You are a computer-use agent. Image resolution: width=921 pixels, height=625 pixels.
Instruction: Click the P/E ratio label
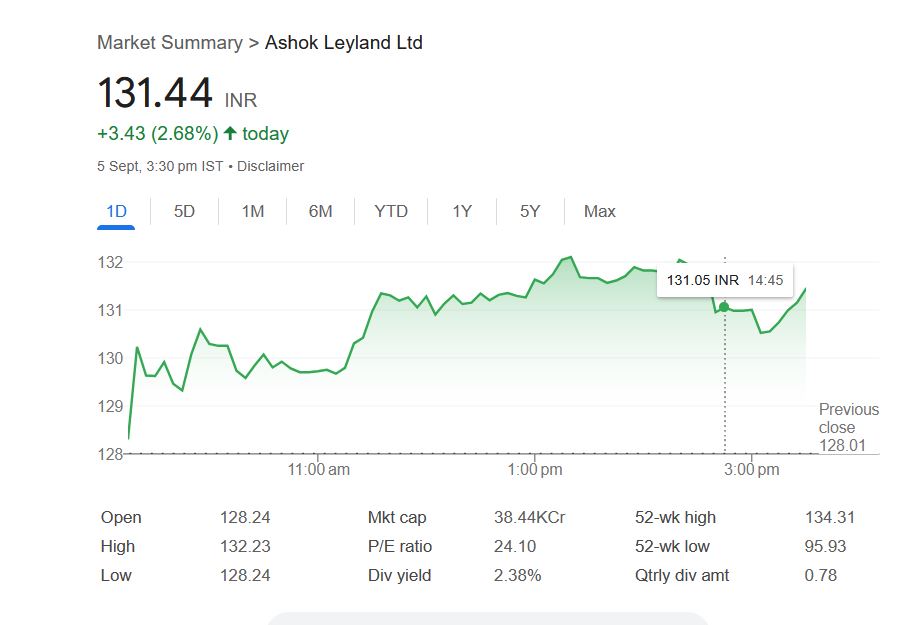400,547
